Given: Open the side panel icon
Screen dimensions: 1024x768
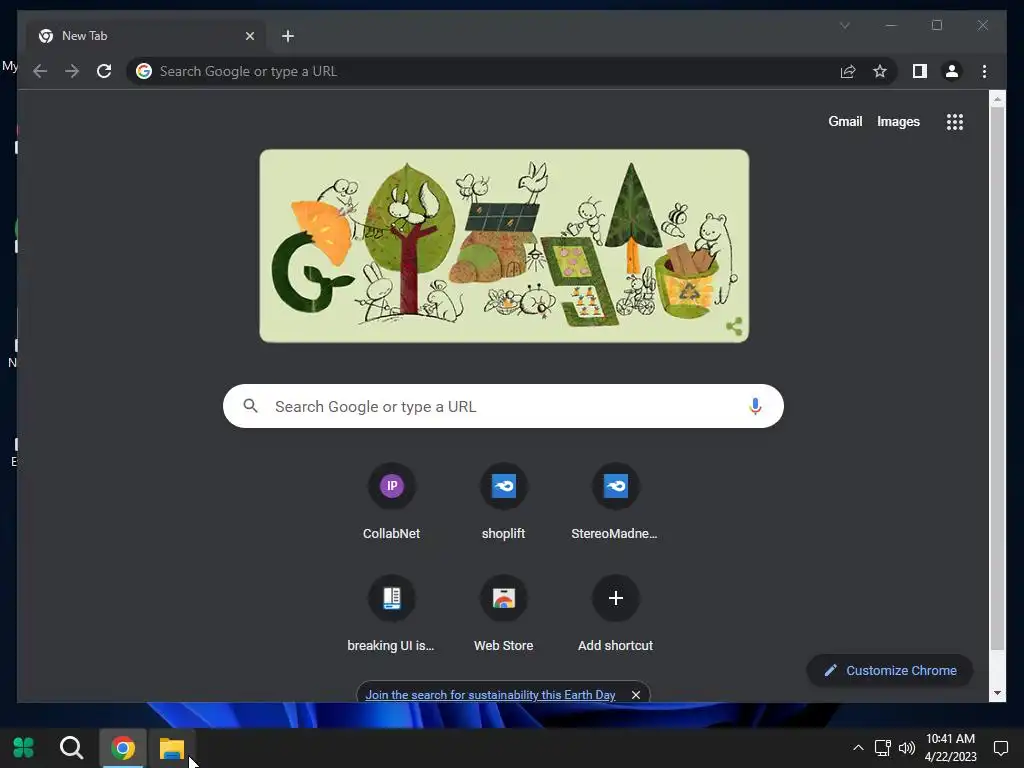Looking at the screenshot, I should click(x=920, y=71).
